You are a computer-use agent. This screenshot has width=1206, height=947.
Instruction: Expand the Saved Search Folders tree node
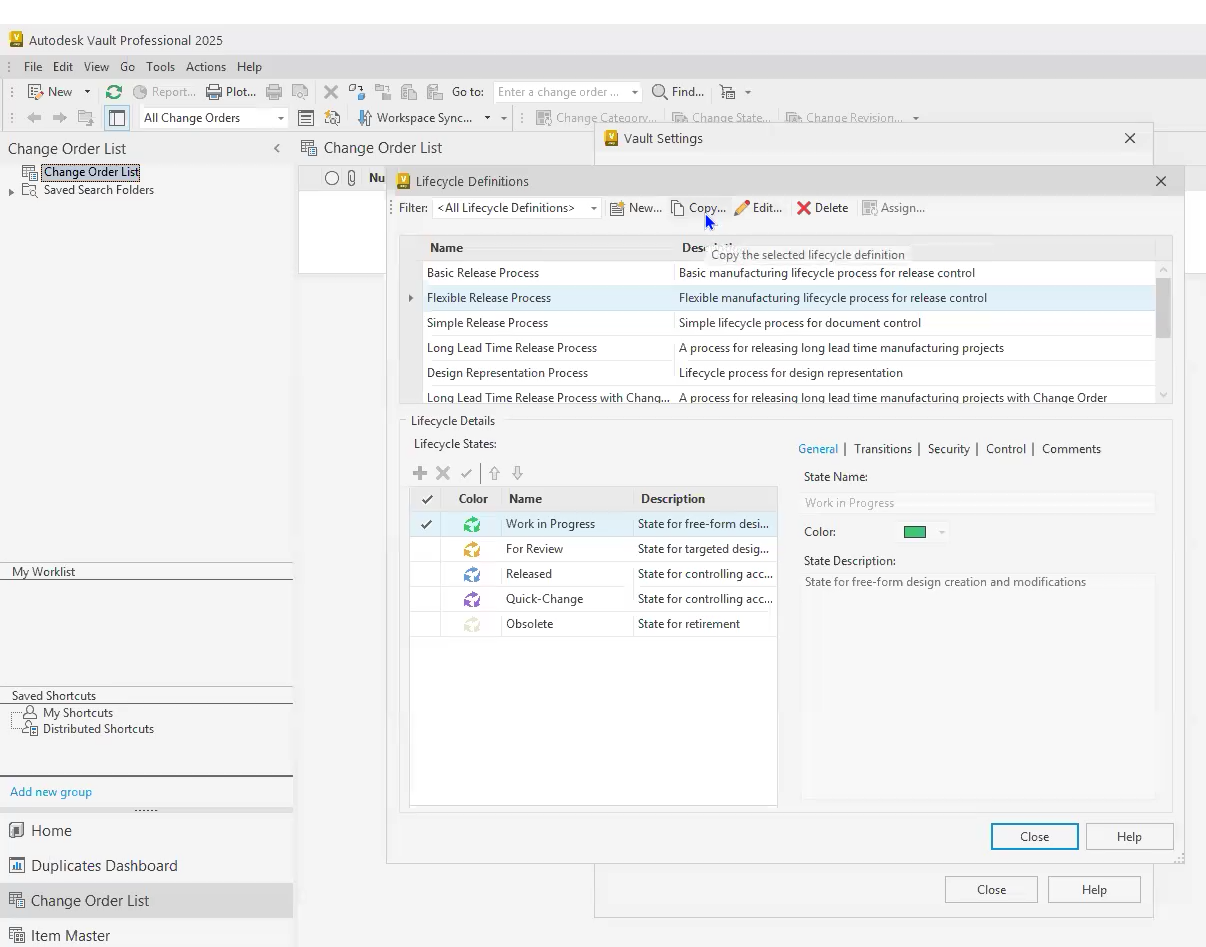(x=12, y=191)
